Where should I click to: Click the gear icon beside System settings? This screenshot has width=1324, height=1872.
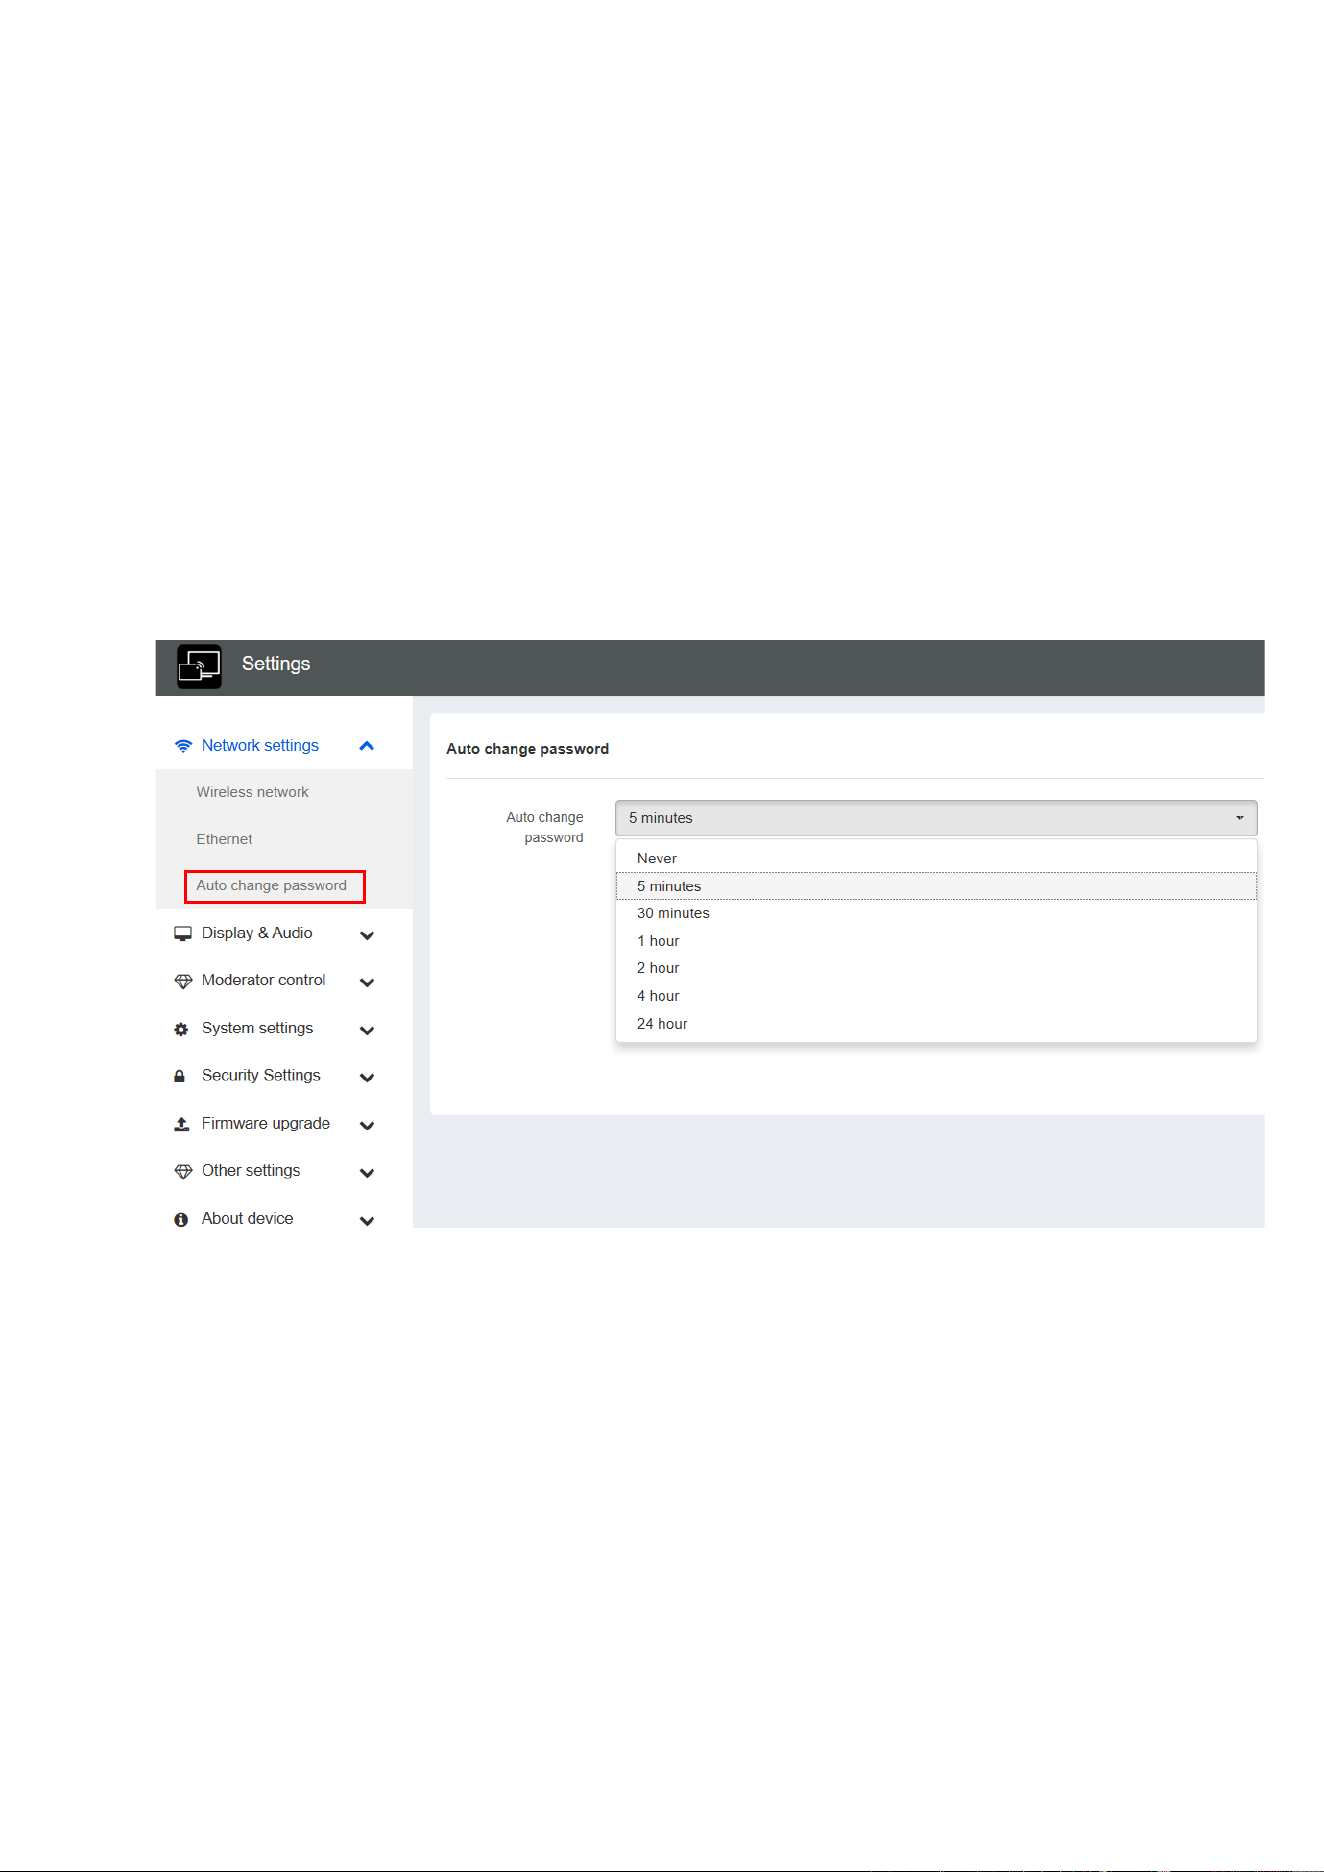[x=181, y=1029]
